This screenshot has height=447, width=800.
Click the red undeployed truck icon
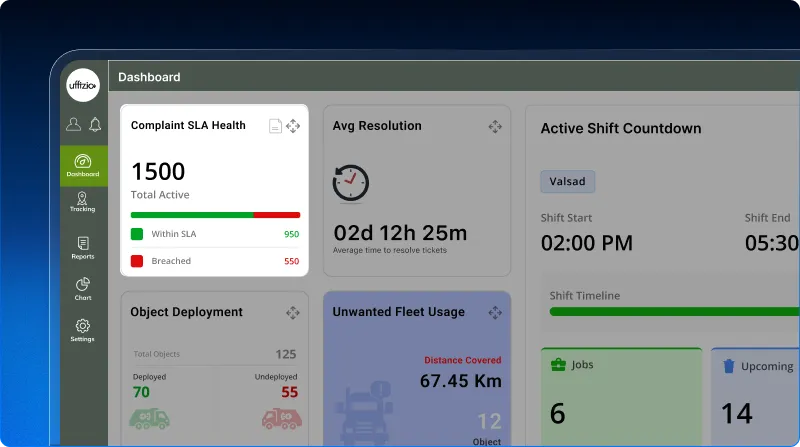(x=282, y=418)
